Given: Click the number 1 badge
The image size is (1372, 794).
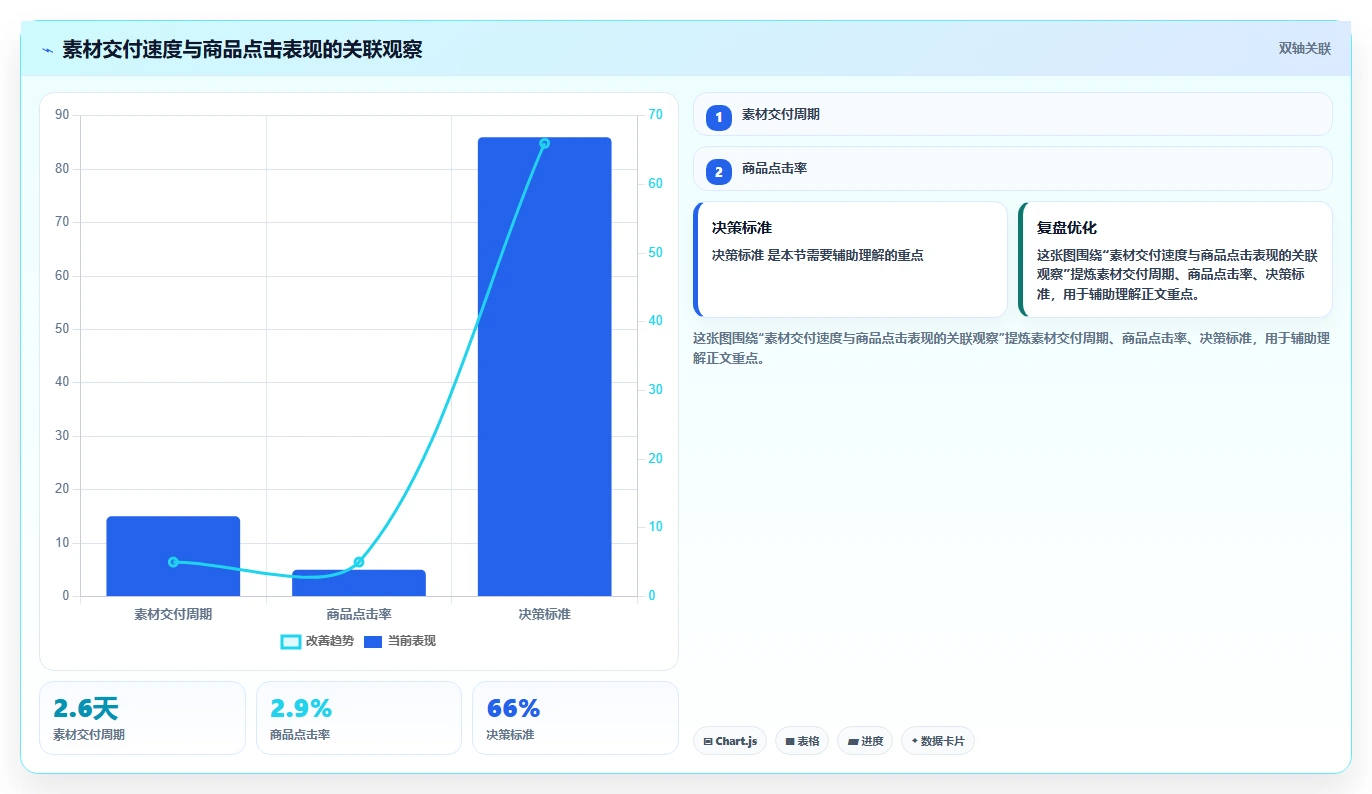Looking at the screenshot, I should [x=718, y=117].
